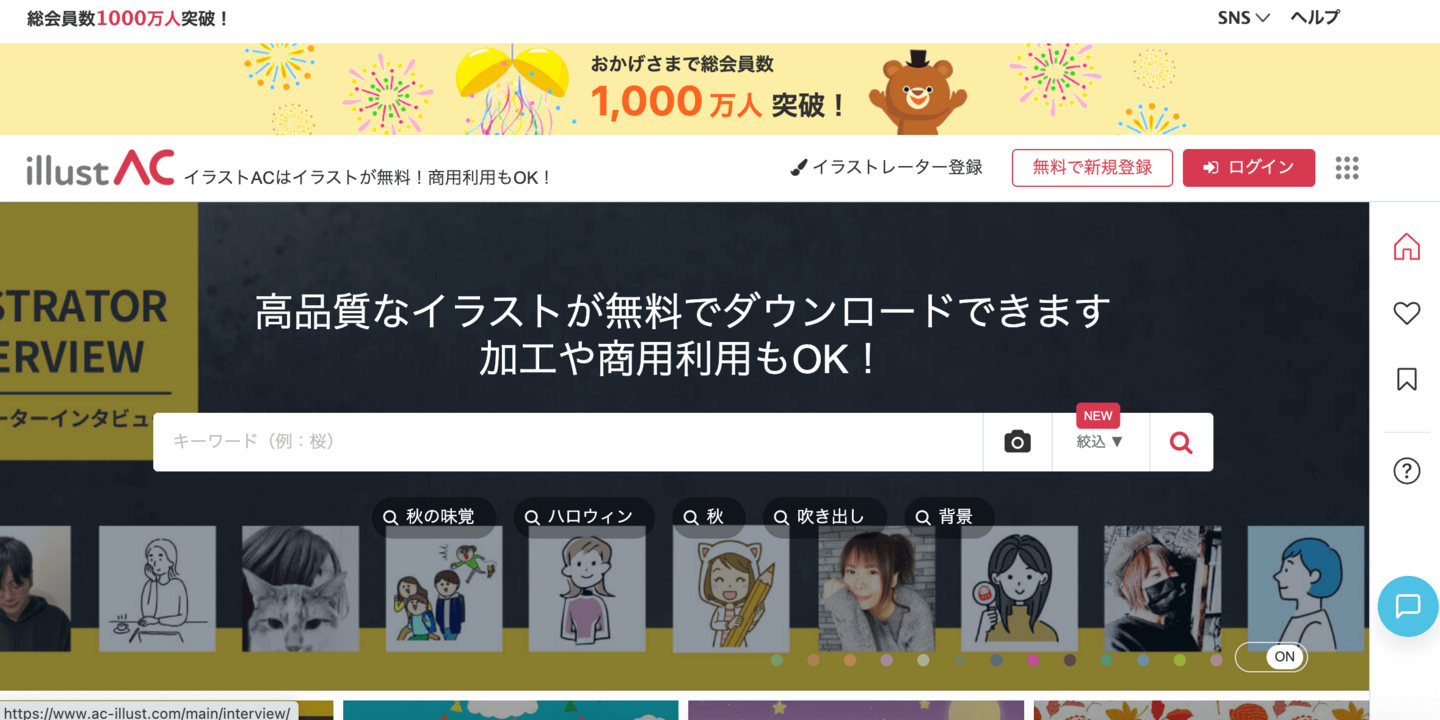Open the blue chat bubble widget
The image size is (1440, 720).
(1408, 606)
